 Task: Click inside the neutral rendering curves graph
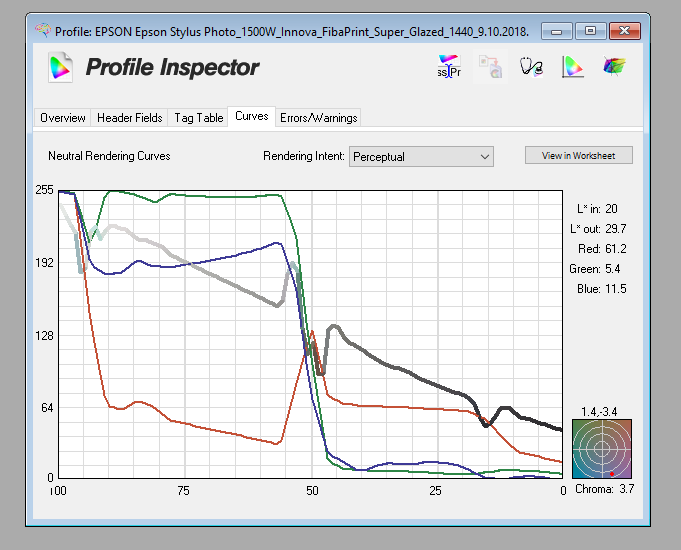pos(311,334)
